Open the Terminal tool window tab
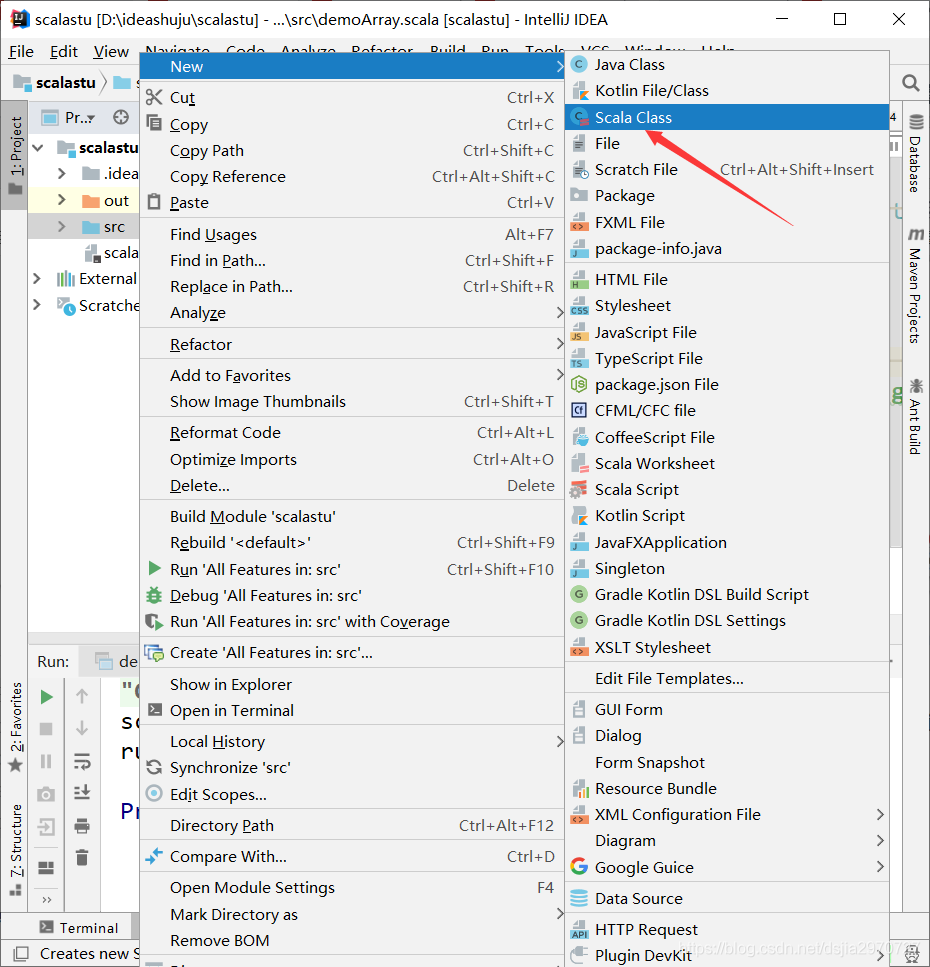 [x=79, y=928]
